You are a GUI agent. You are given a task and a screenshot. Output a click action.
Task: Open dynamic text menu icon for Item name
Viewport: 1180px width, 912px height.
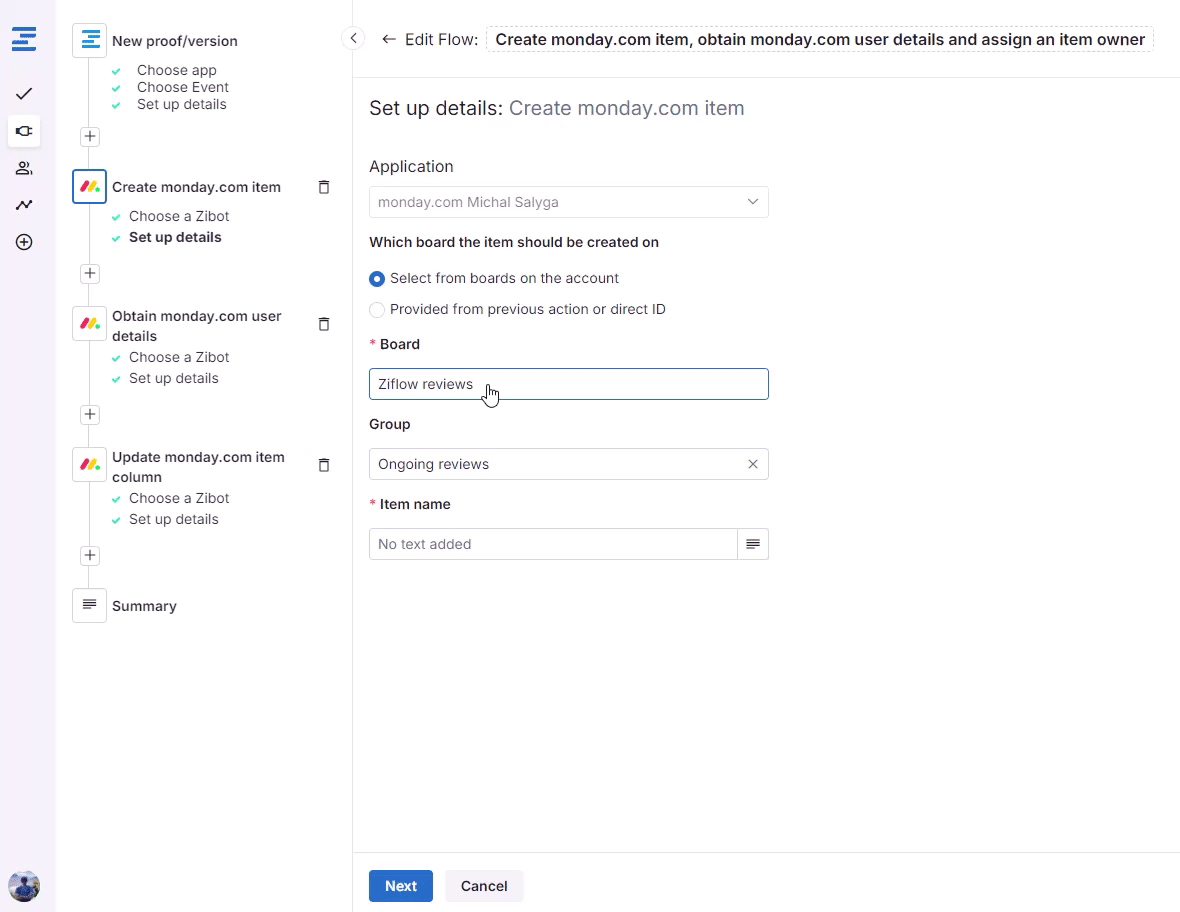[x=753, y=544]
